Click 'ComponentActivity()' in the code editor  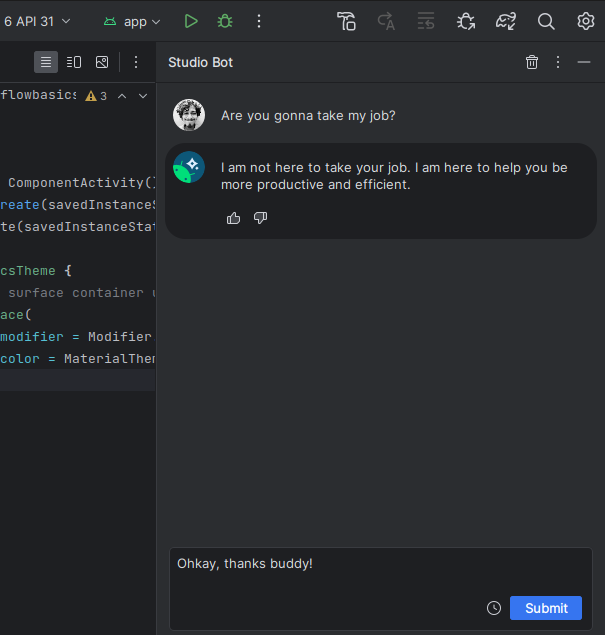click(x=82, y=183)
